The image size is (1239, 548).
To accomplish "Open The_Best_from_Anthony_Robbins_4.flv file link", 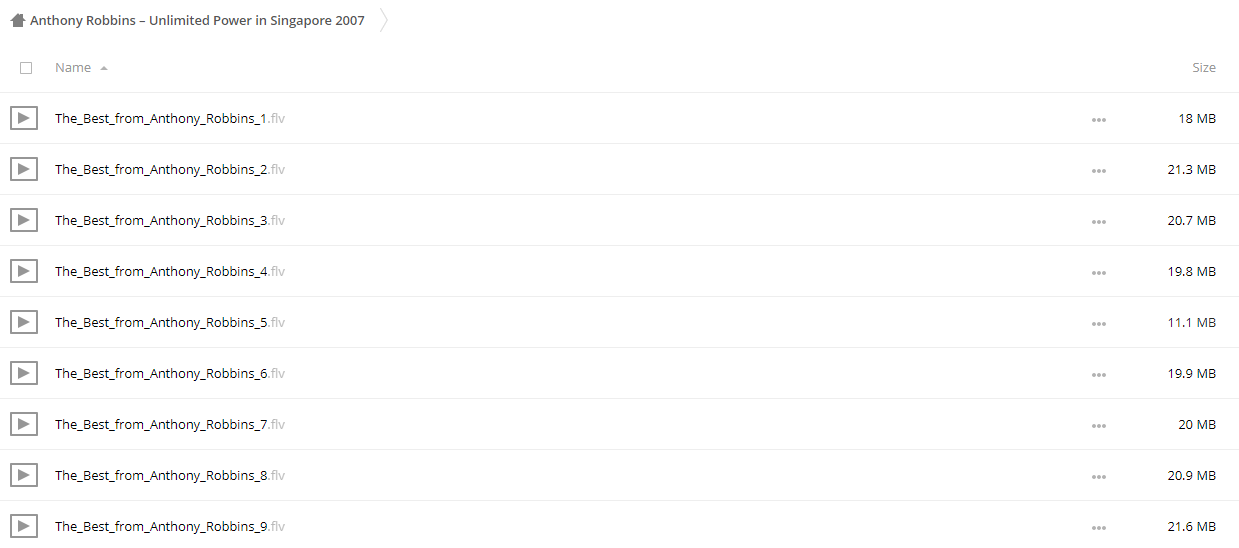I will [x=170, y=271].
